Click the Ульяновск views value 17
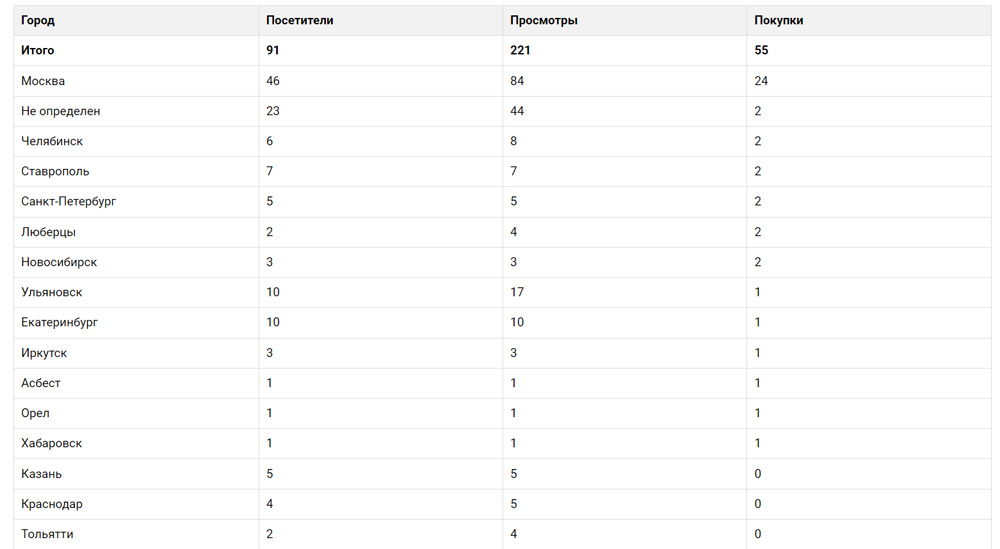Image resolution: width=1000 pixels, height=549 pixels. pos(517,292)
